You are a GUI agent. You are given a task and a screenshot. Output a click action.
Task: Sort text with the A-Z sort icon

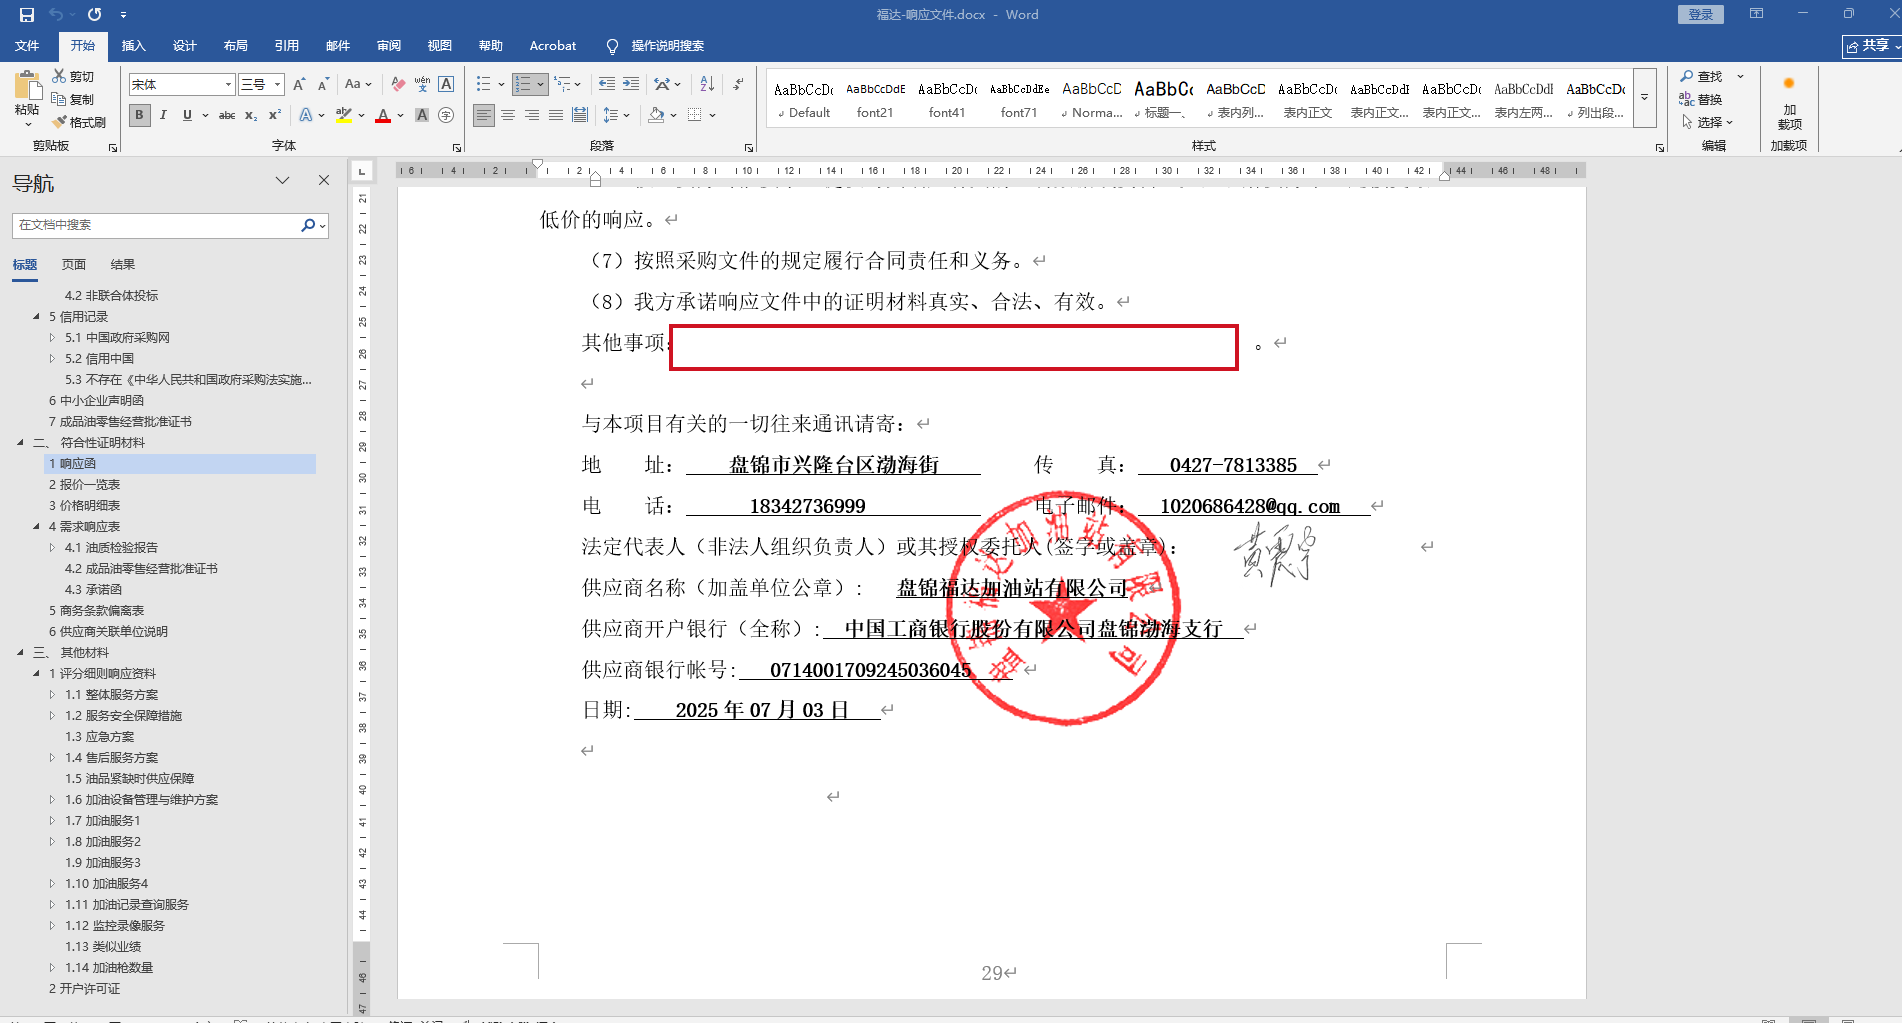(x=707, y=85)
